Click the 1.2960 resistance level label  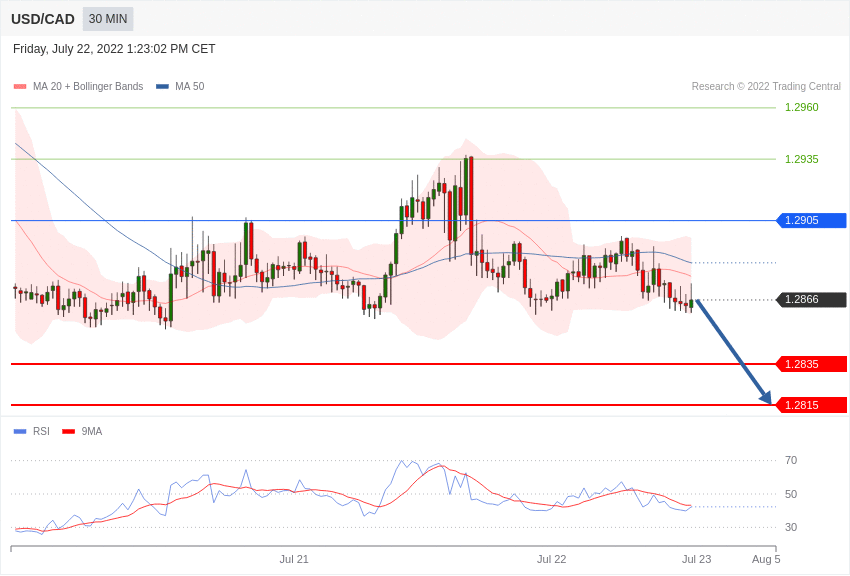tap(802, 107)
